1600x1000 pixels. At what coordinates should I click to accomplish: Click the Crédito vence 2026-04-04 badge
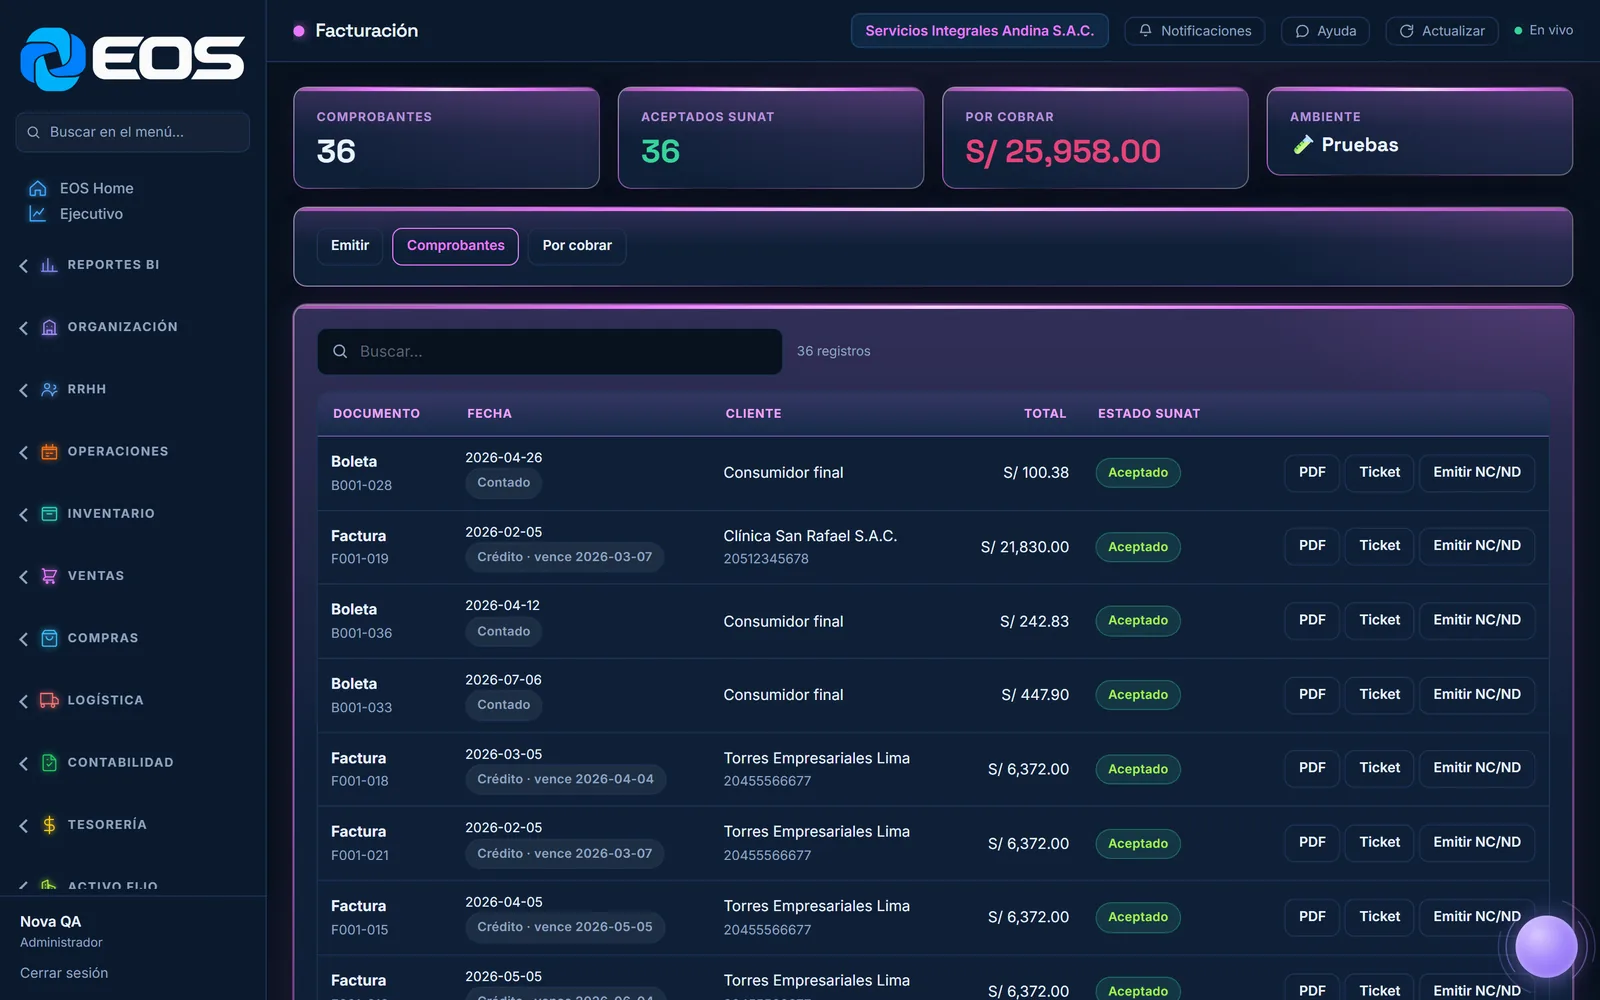point(565,779)
